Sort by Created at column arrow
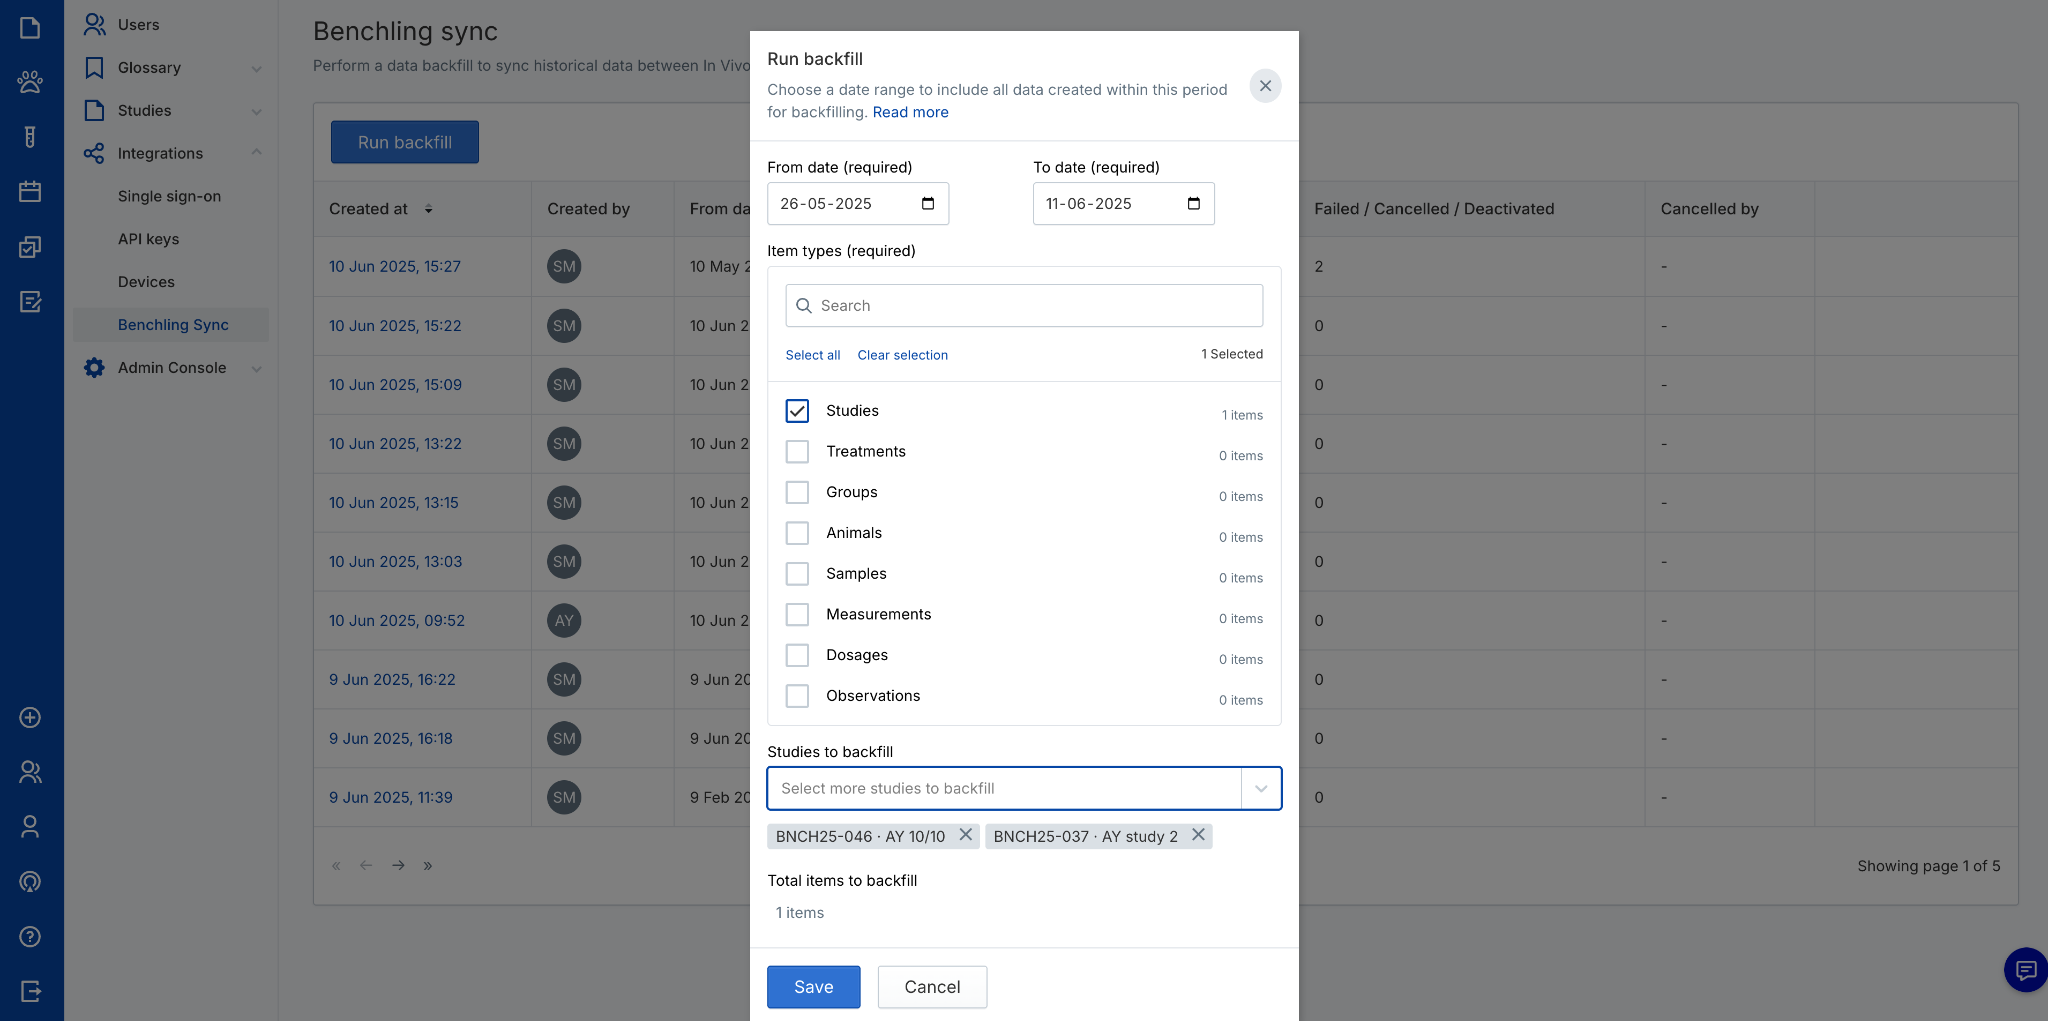 pos(428,209)
